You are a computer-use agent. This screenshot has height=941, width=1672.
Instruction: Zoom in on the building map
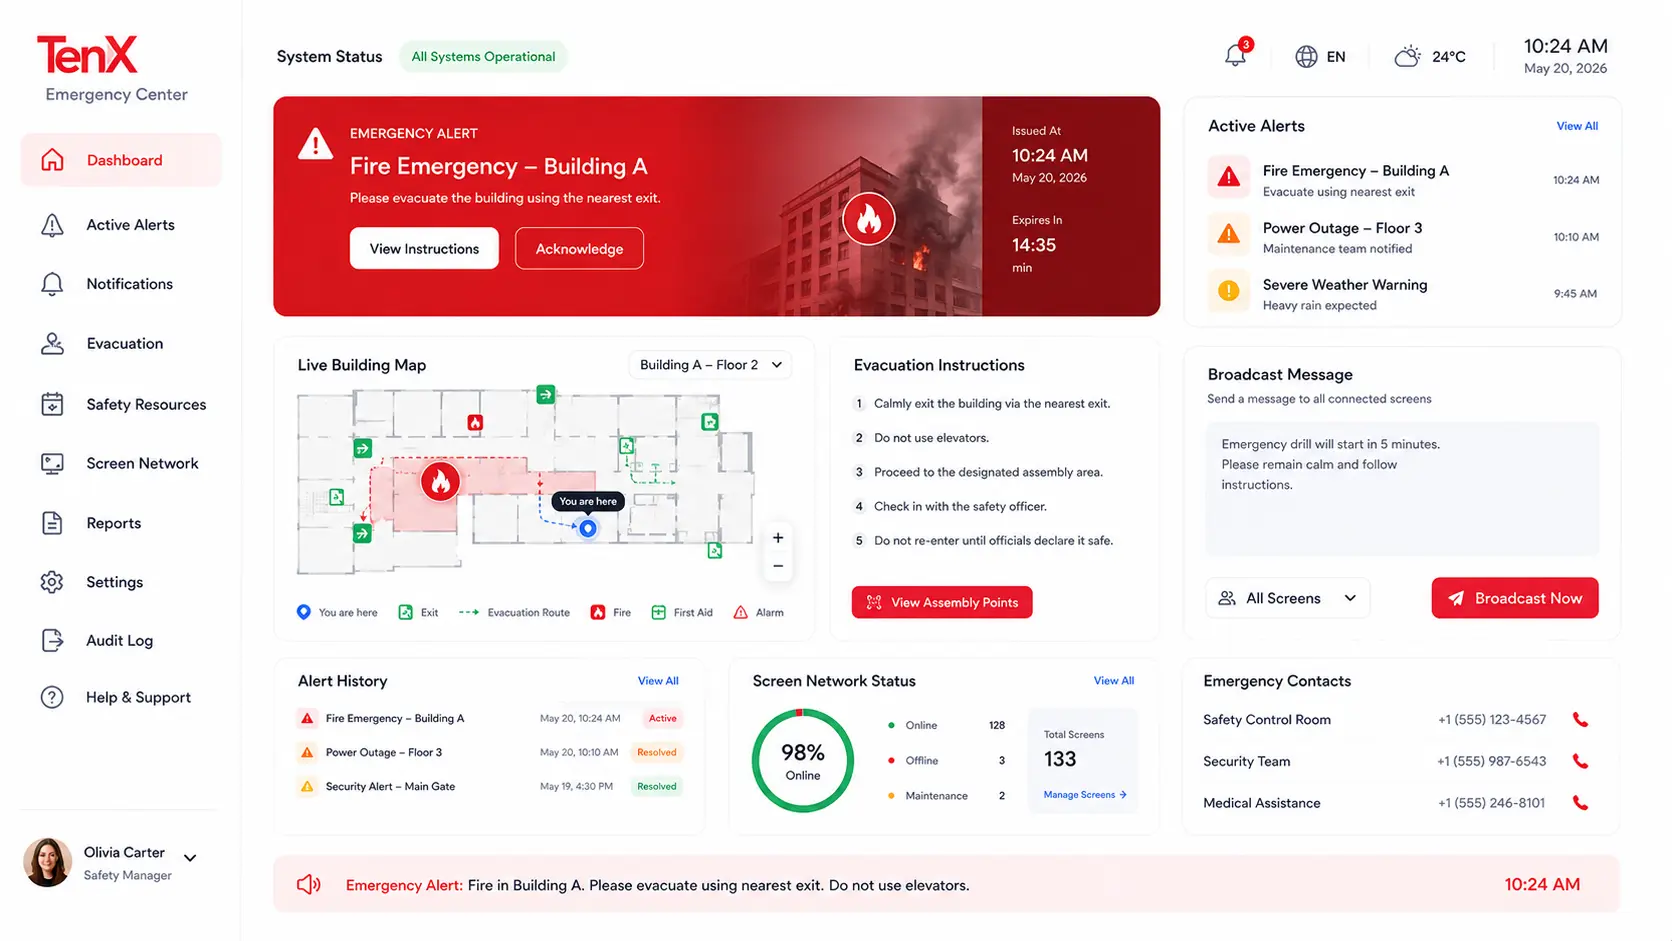(778, 538)
